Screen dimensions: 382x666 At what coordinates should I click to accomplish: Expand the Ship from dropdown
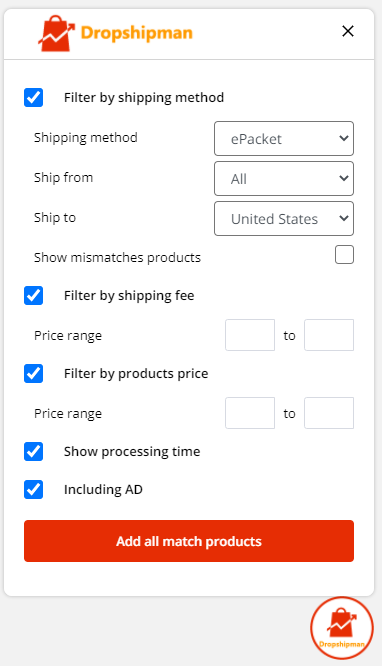[x=284, y=178]
